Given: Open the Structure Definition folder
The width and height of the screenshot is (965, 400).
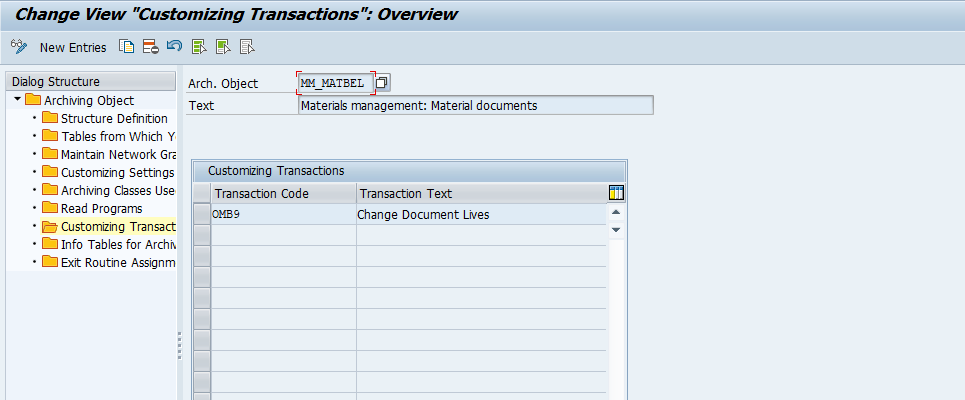Looking at the screenshot, I should pyautogui.click(x=114, y=118).
